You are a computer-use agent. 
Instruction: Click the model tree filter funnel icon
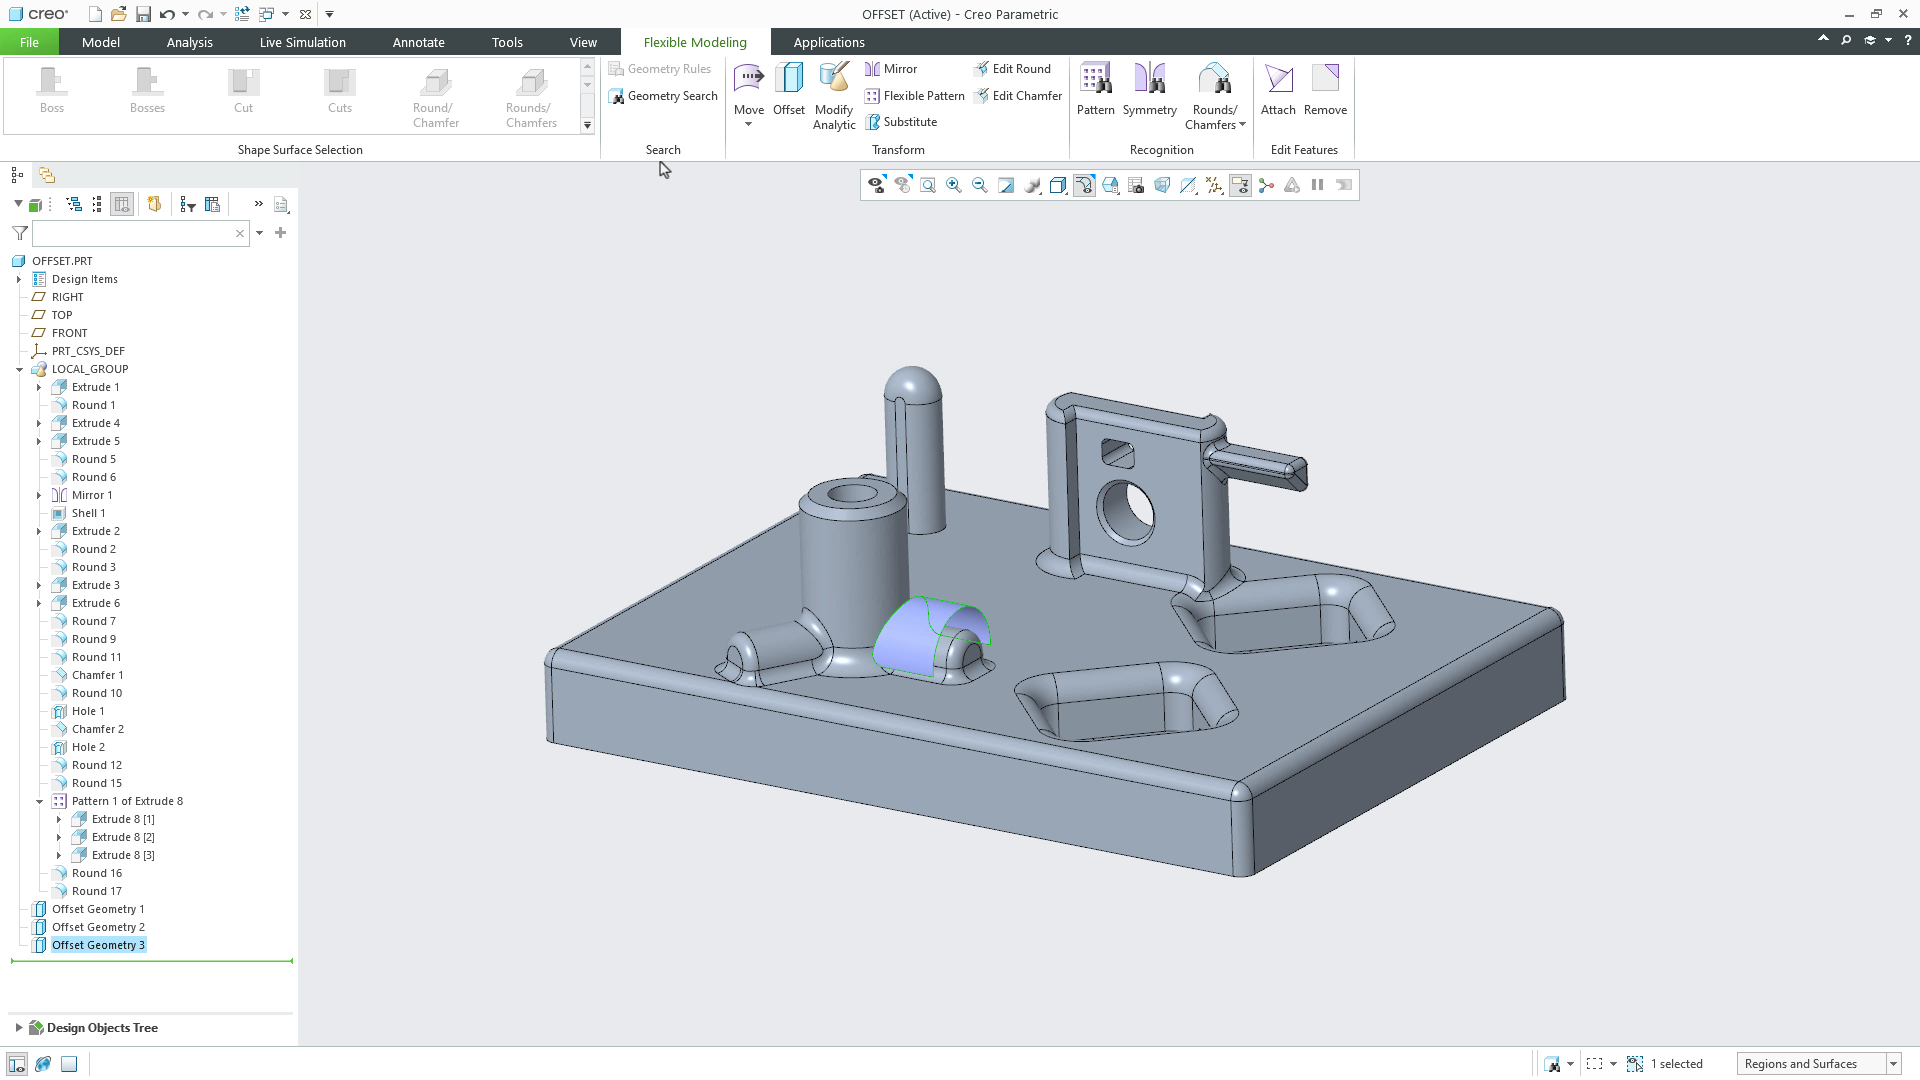click(x=19, y=233)
